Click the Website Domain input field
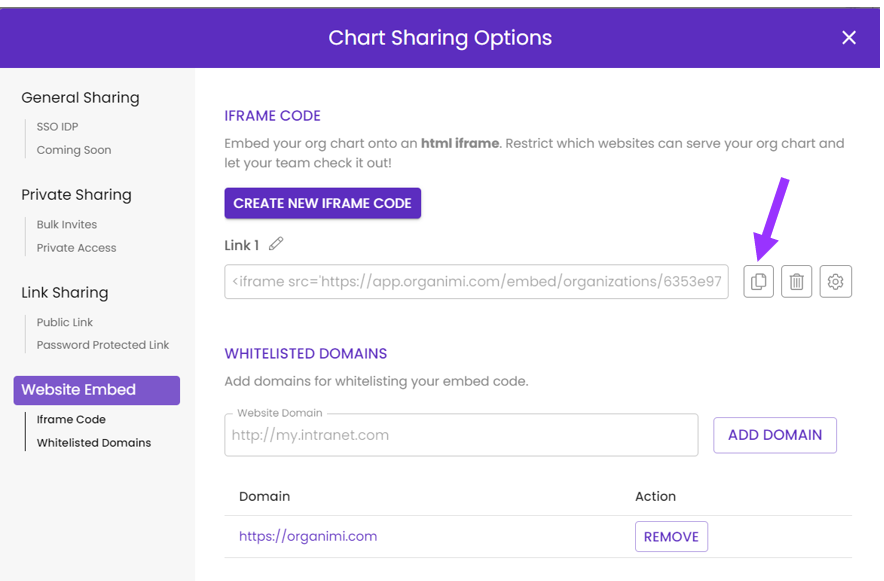884x581 pixels. [460, 437]
